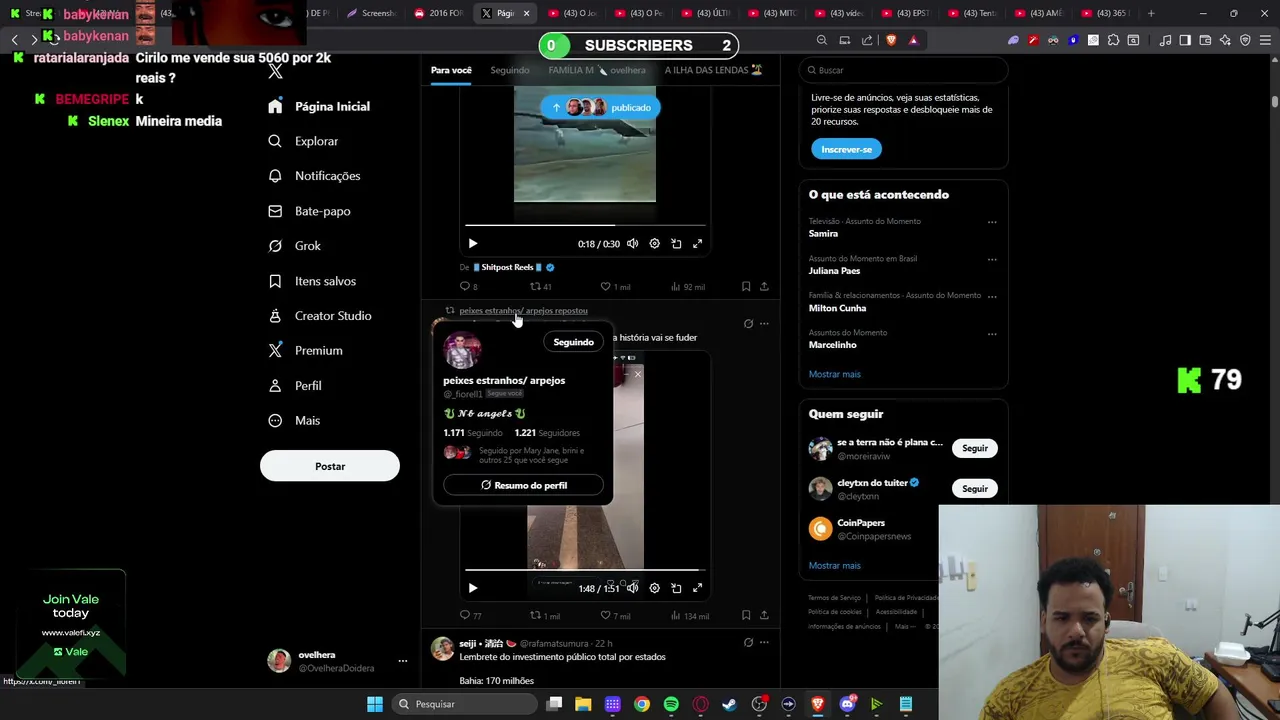Open more options for Marcelinho trend
1280x720 pixels.
(x=992, y=333)
